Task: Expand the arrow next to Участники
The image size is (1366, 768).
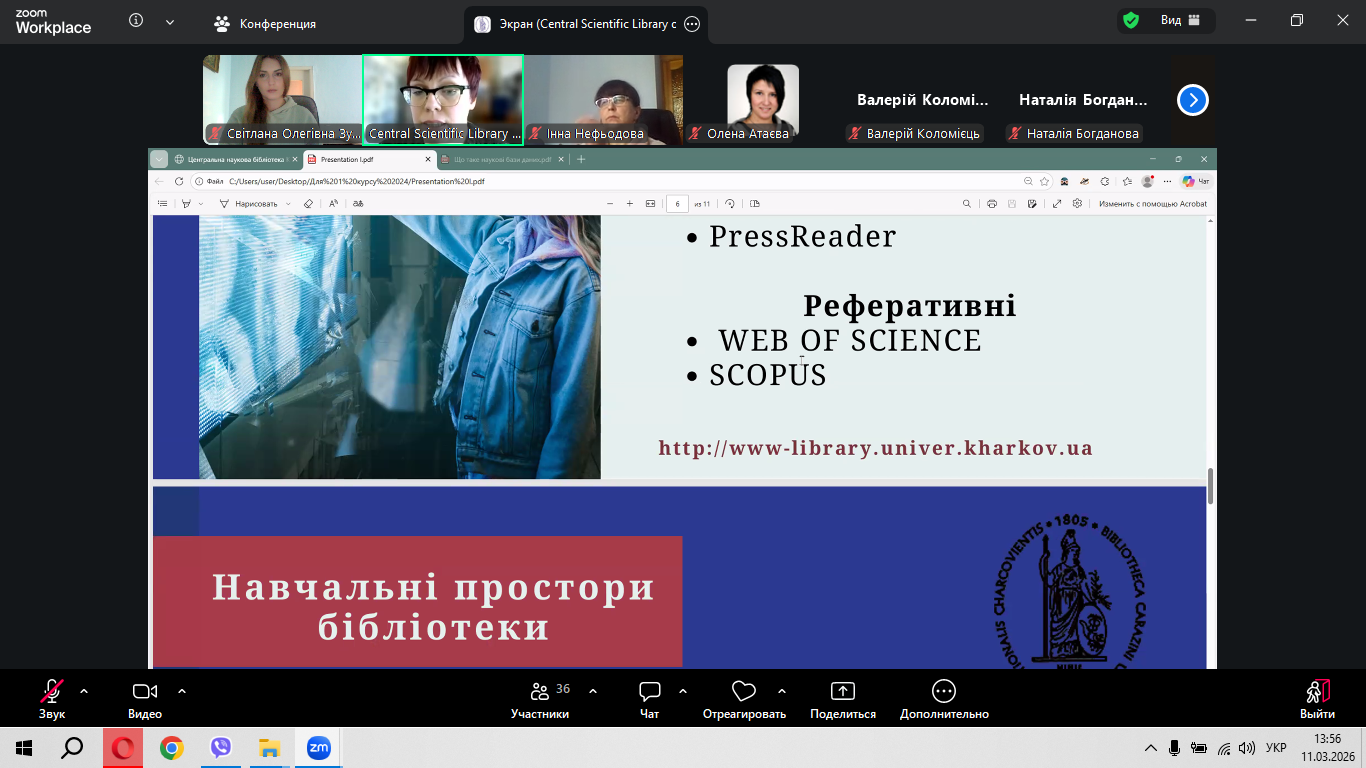Action: (593, 690)
